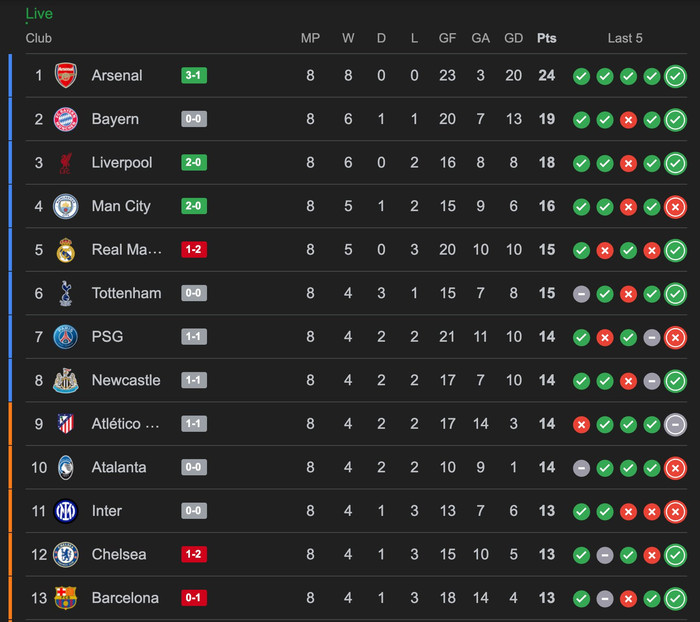Image resolution: width=700 pixels, height=622 pixels.
Task: Click the Inter club crest
Action: tap(66, 511)
